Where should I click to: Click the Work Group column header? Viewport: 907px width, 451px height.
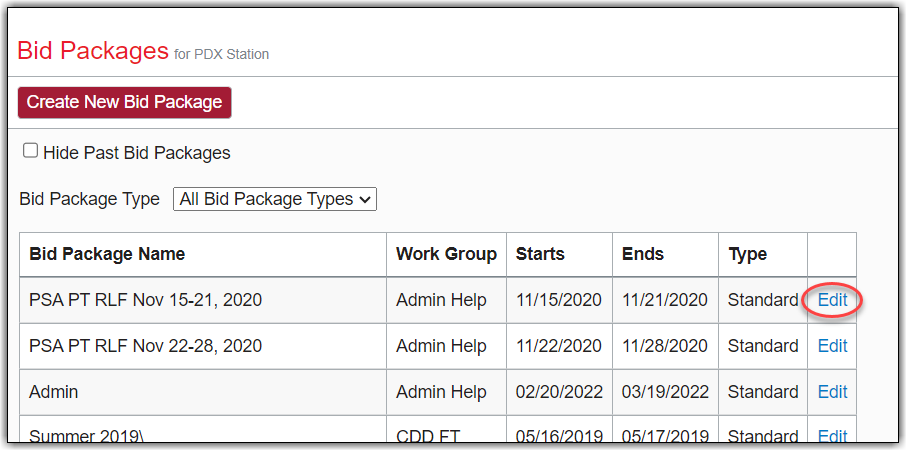[x=446, y=254]
